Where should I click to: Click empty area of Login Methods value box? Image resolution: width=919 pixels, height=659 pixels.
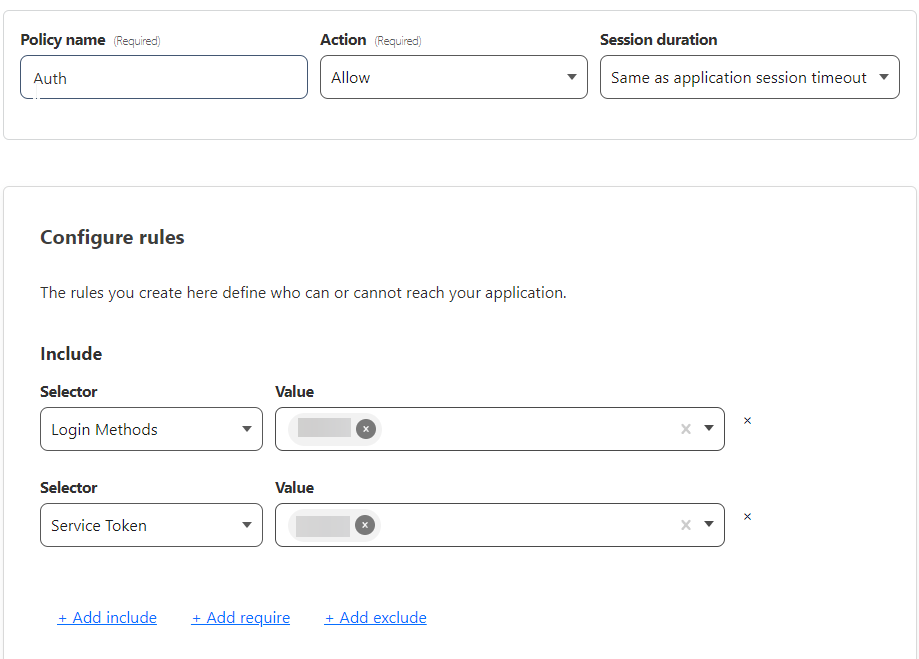(x=530, y=429)
